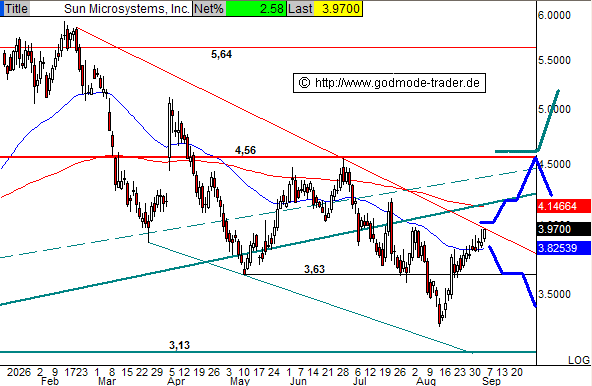Click the Sep month label
The image size is (592, 386).
pos(491,381)
